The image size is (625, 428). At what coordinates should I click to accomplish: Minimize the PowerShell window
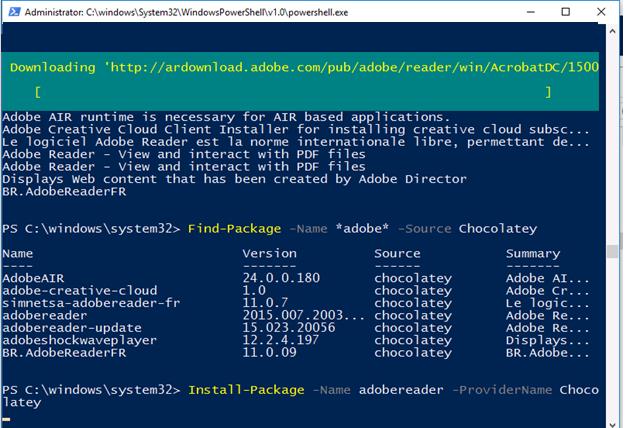pyautogui.click(x=531, y=12)
